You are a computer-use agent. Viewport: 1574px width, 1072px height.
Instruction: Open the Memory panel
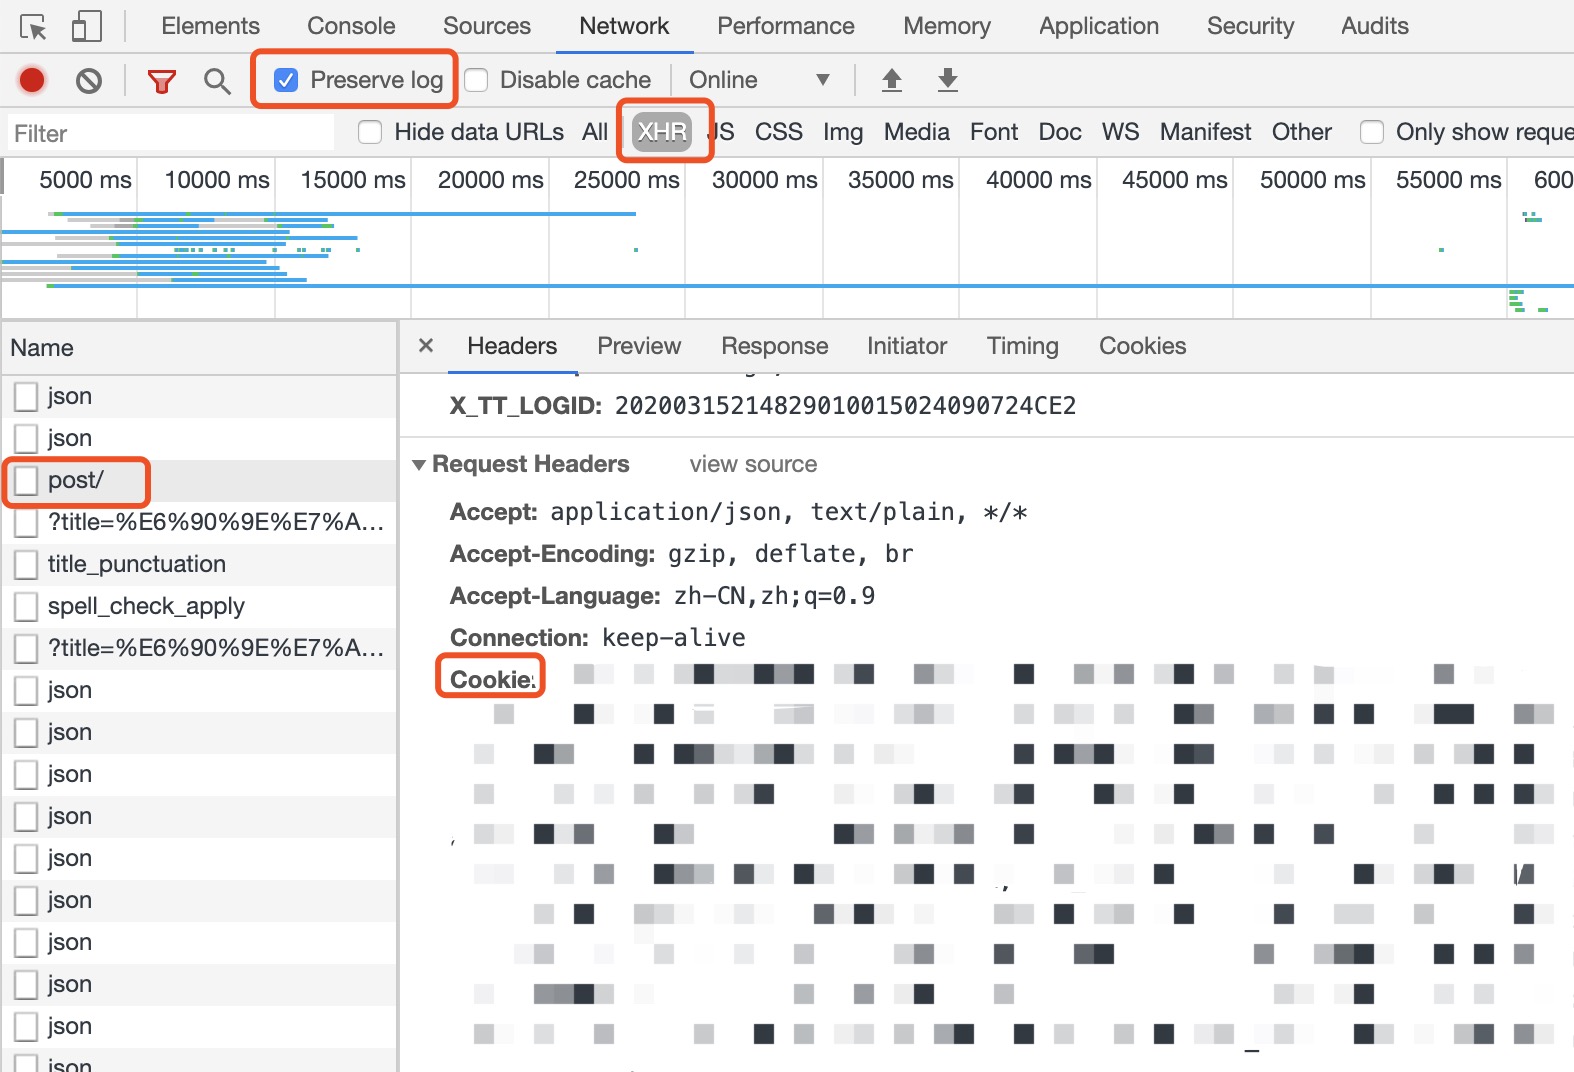click(947, 26)
